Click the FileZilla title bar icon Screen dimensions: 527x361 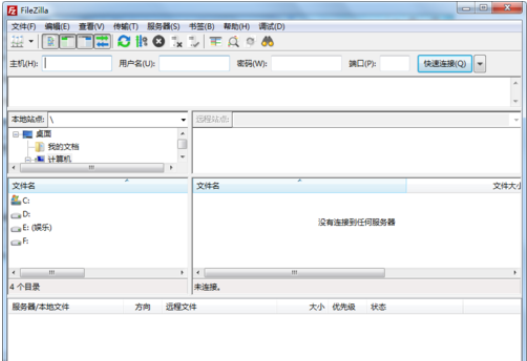click(12, 10)
